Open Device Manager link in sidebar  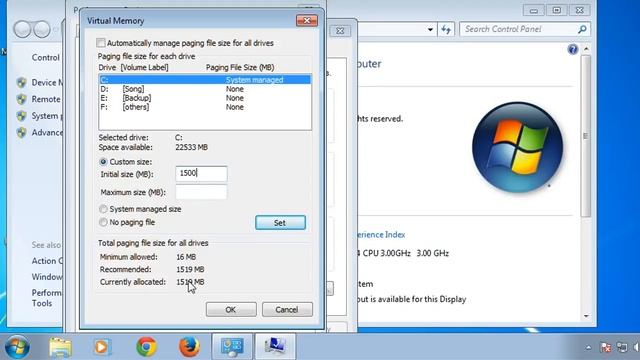tap(47, 82)
